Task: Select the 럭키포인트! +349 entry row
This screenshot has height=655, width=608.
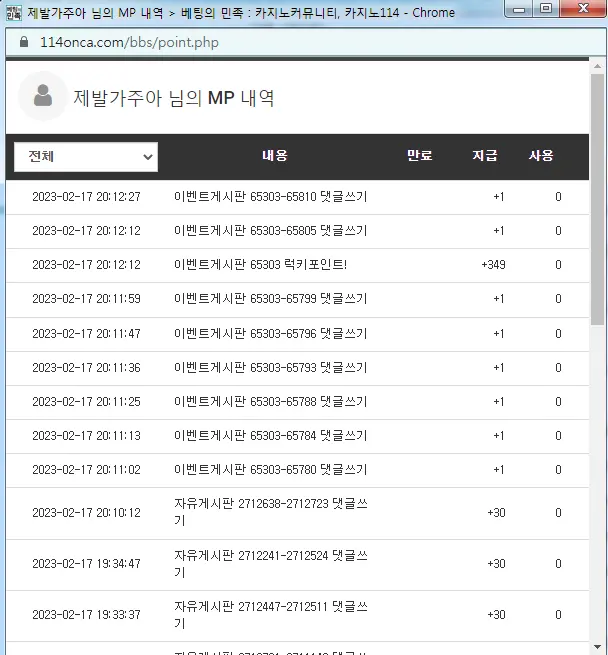Action: point(297,265)
